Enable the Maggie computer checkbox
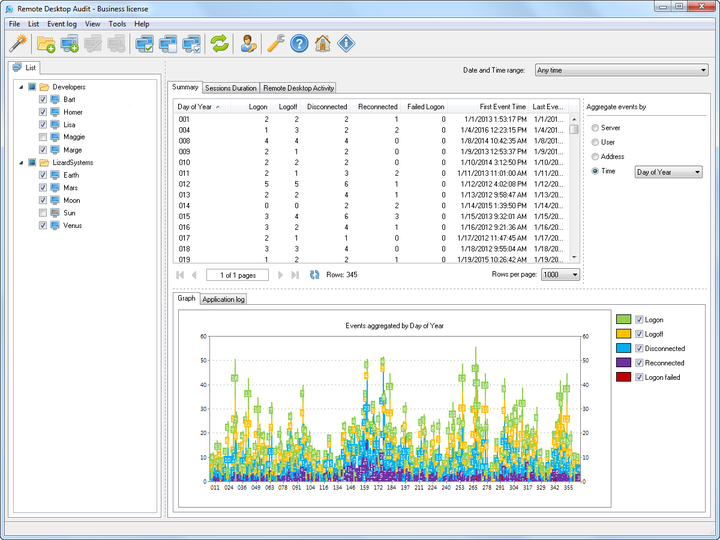The height and width of the screenshot is (540, 720). point(43,137)
